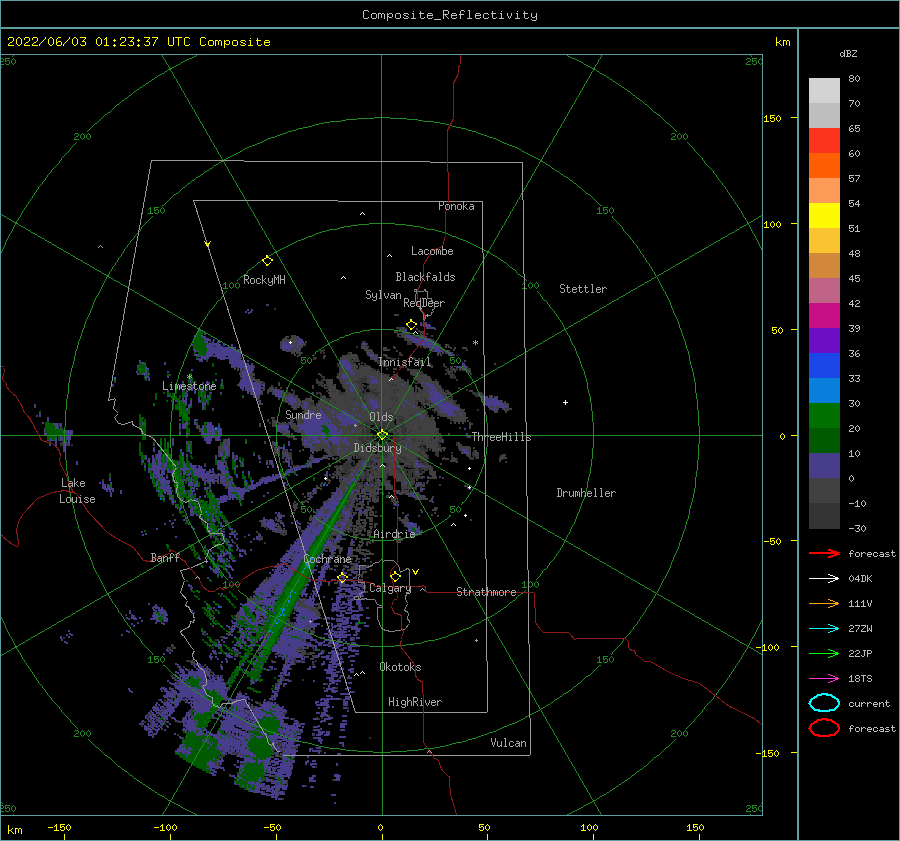Click the Vulcan city label
Image resolution: width=900 pixels, height=841 pixels.
pyautogui.click(x=509, y=743)
